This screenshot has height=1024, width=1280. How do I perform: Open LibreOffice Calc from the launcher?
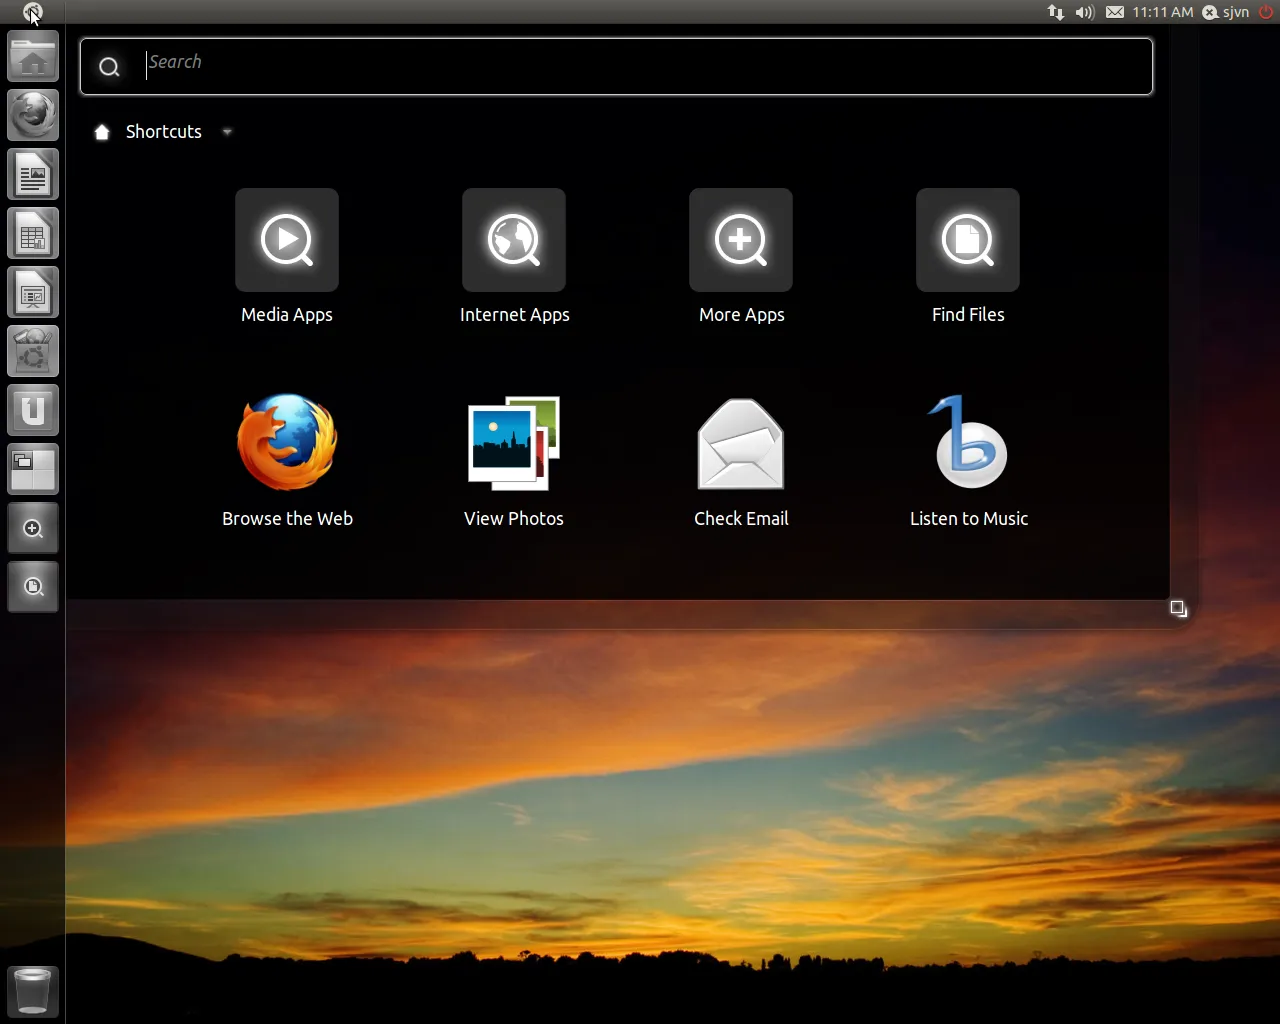click(x=33, y=235)
